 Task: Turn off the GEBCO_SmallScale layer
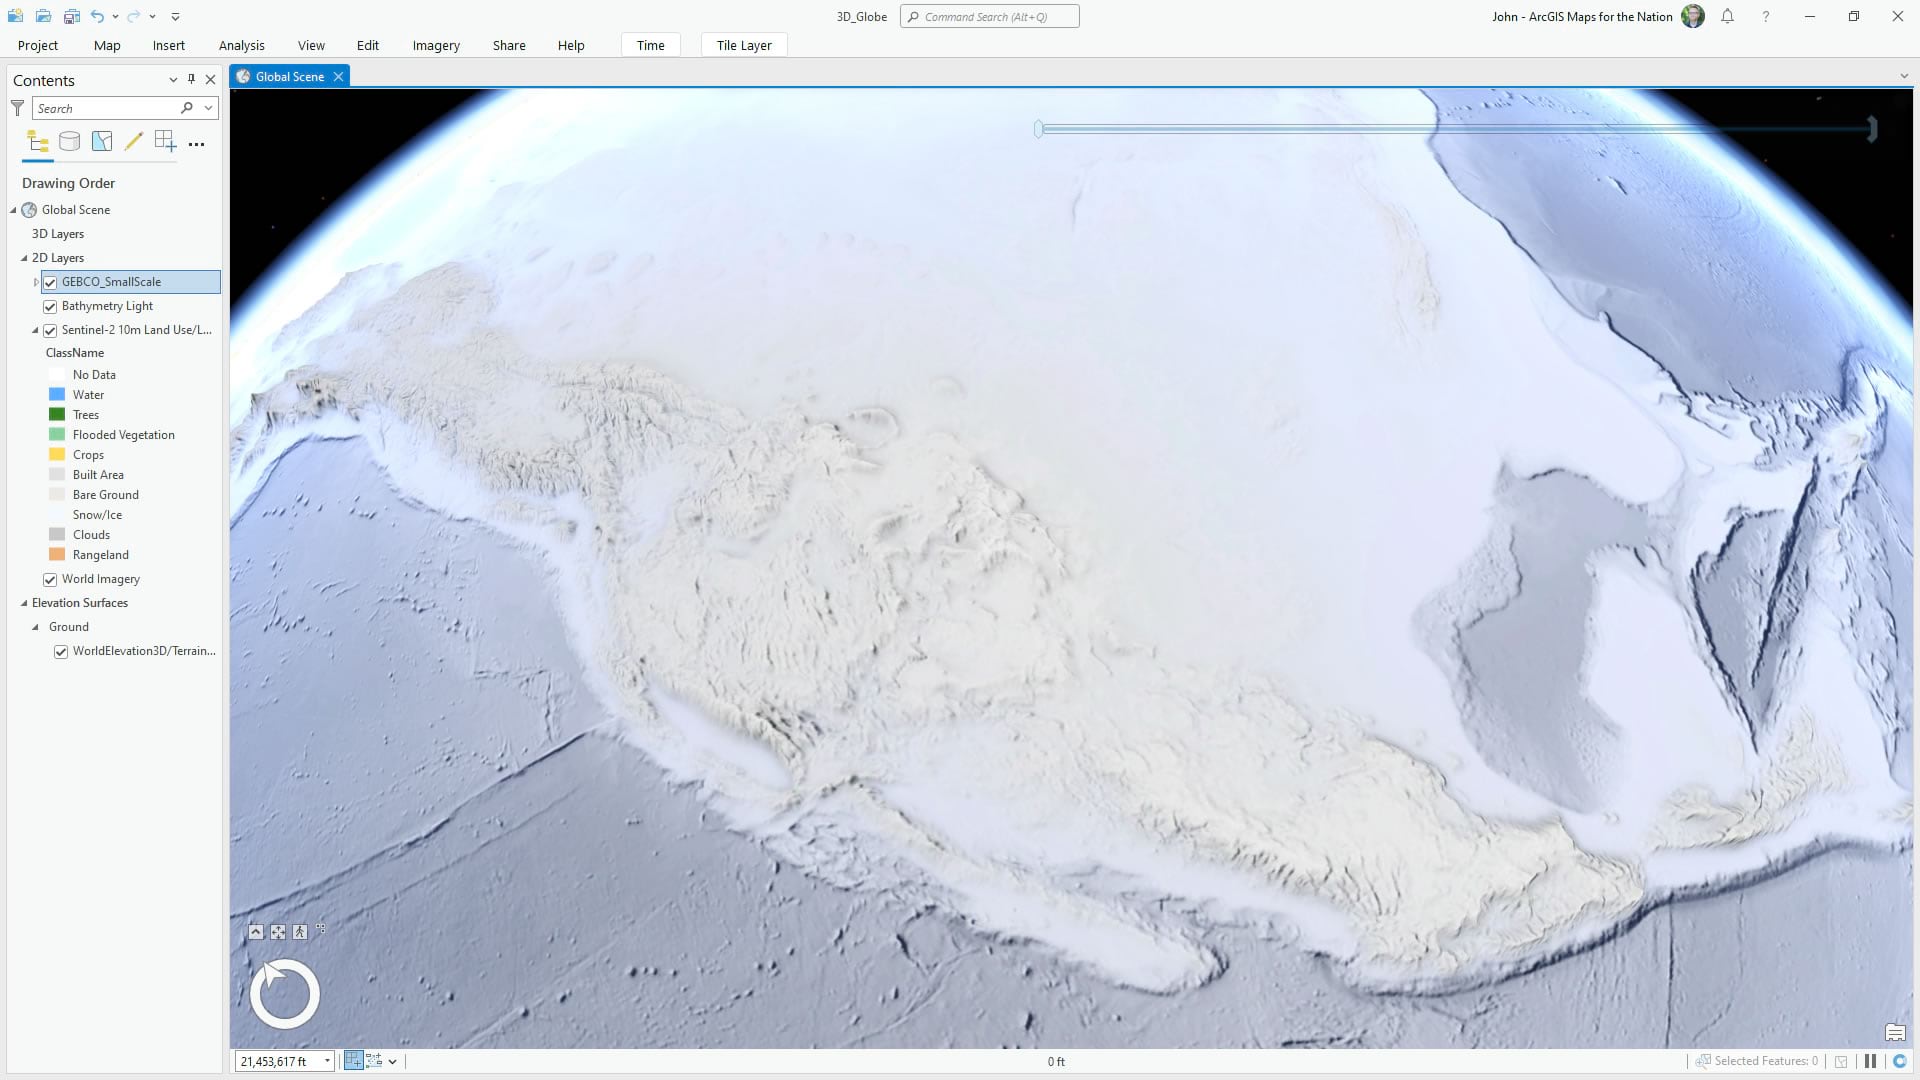50,283
